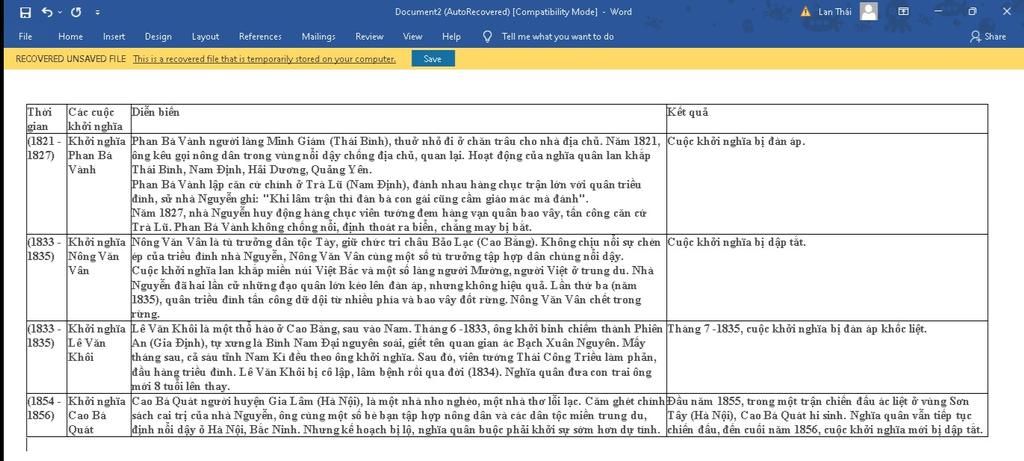This screenshot has height=461, width=1024.
Task: Click the 'Khởi nghĩa Phan Bá Vành' cell
Action: [x=98, y=184]
